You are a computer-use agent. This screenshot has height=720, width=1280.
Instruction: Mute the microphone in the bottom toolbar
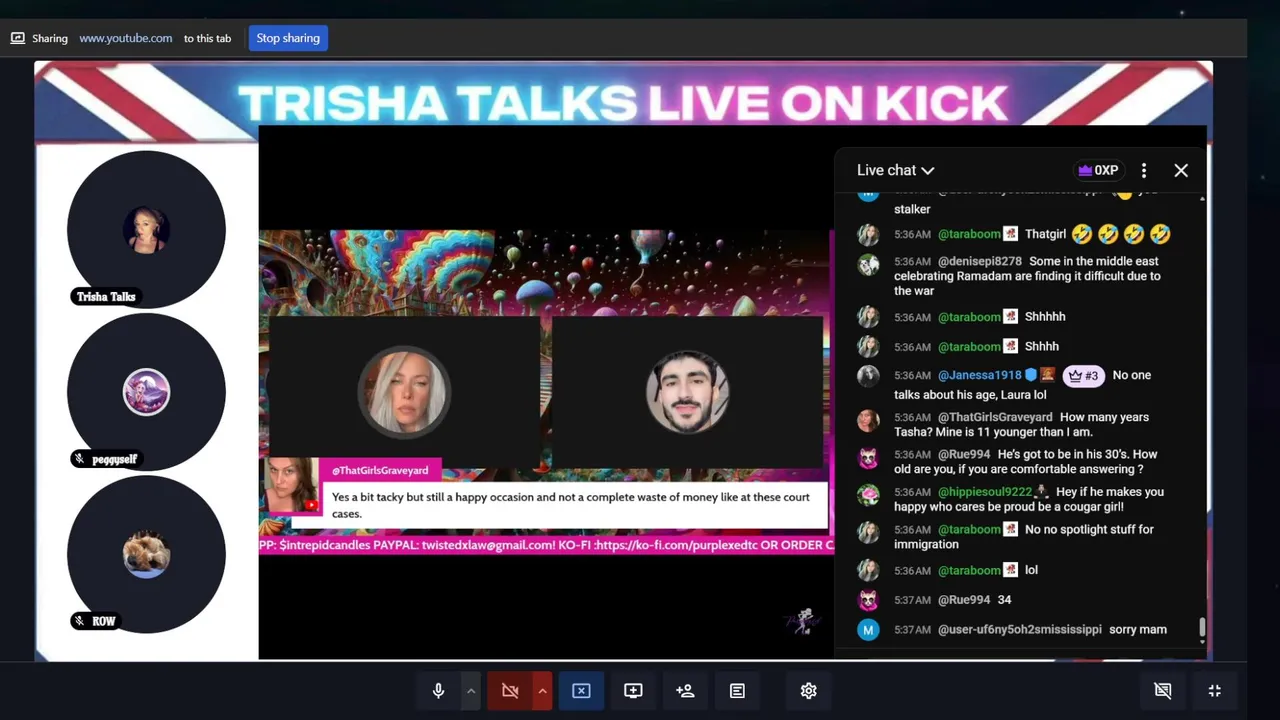(438, 691)
